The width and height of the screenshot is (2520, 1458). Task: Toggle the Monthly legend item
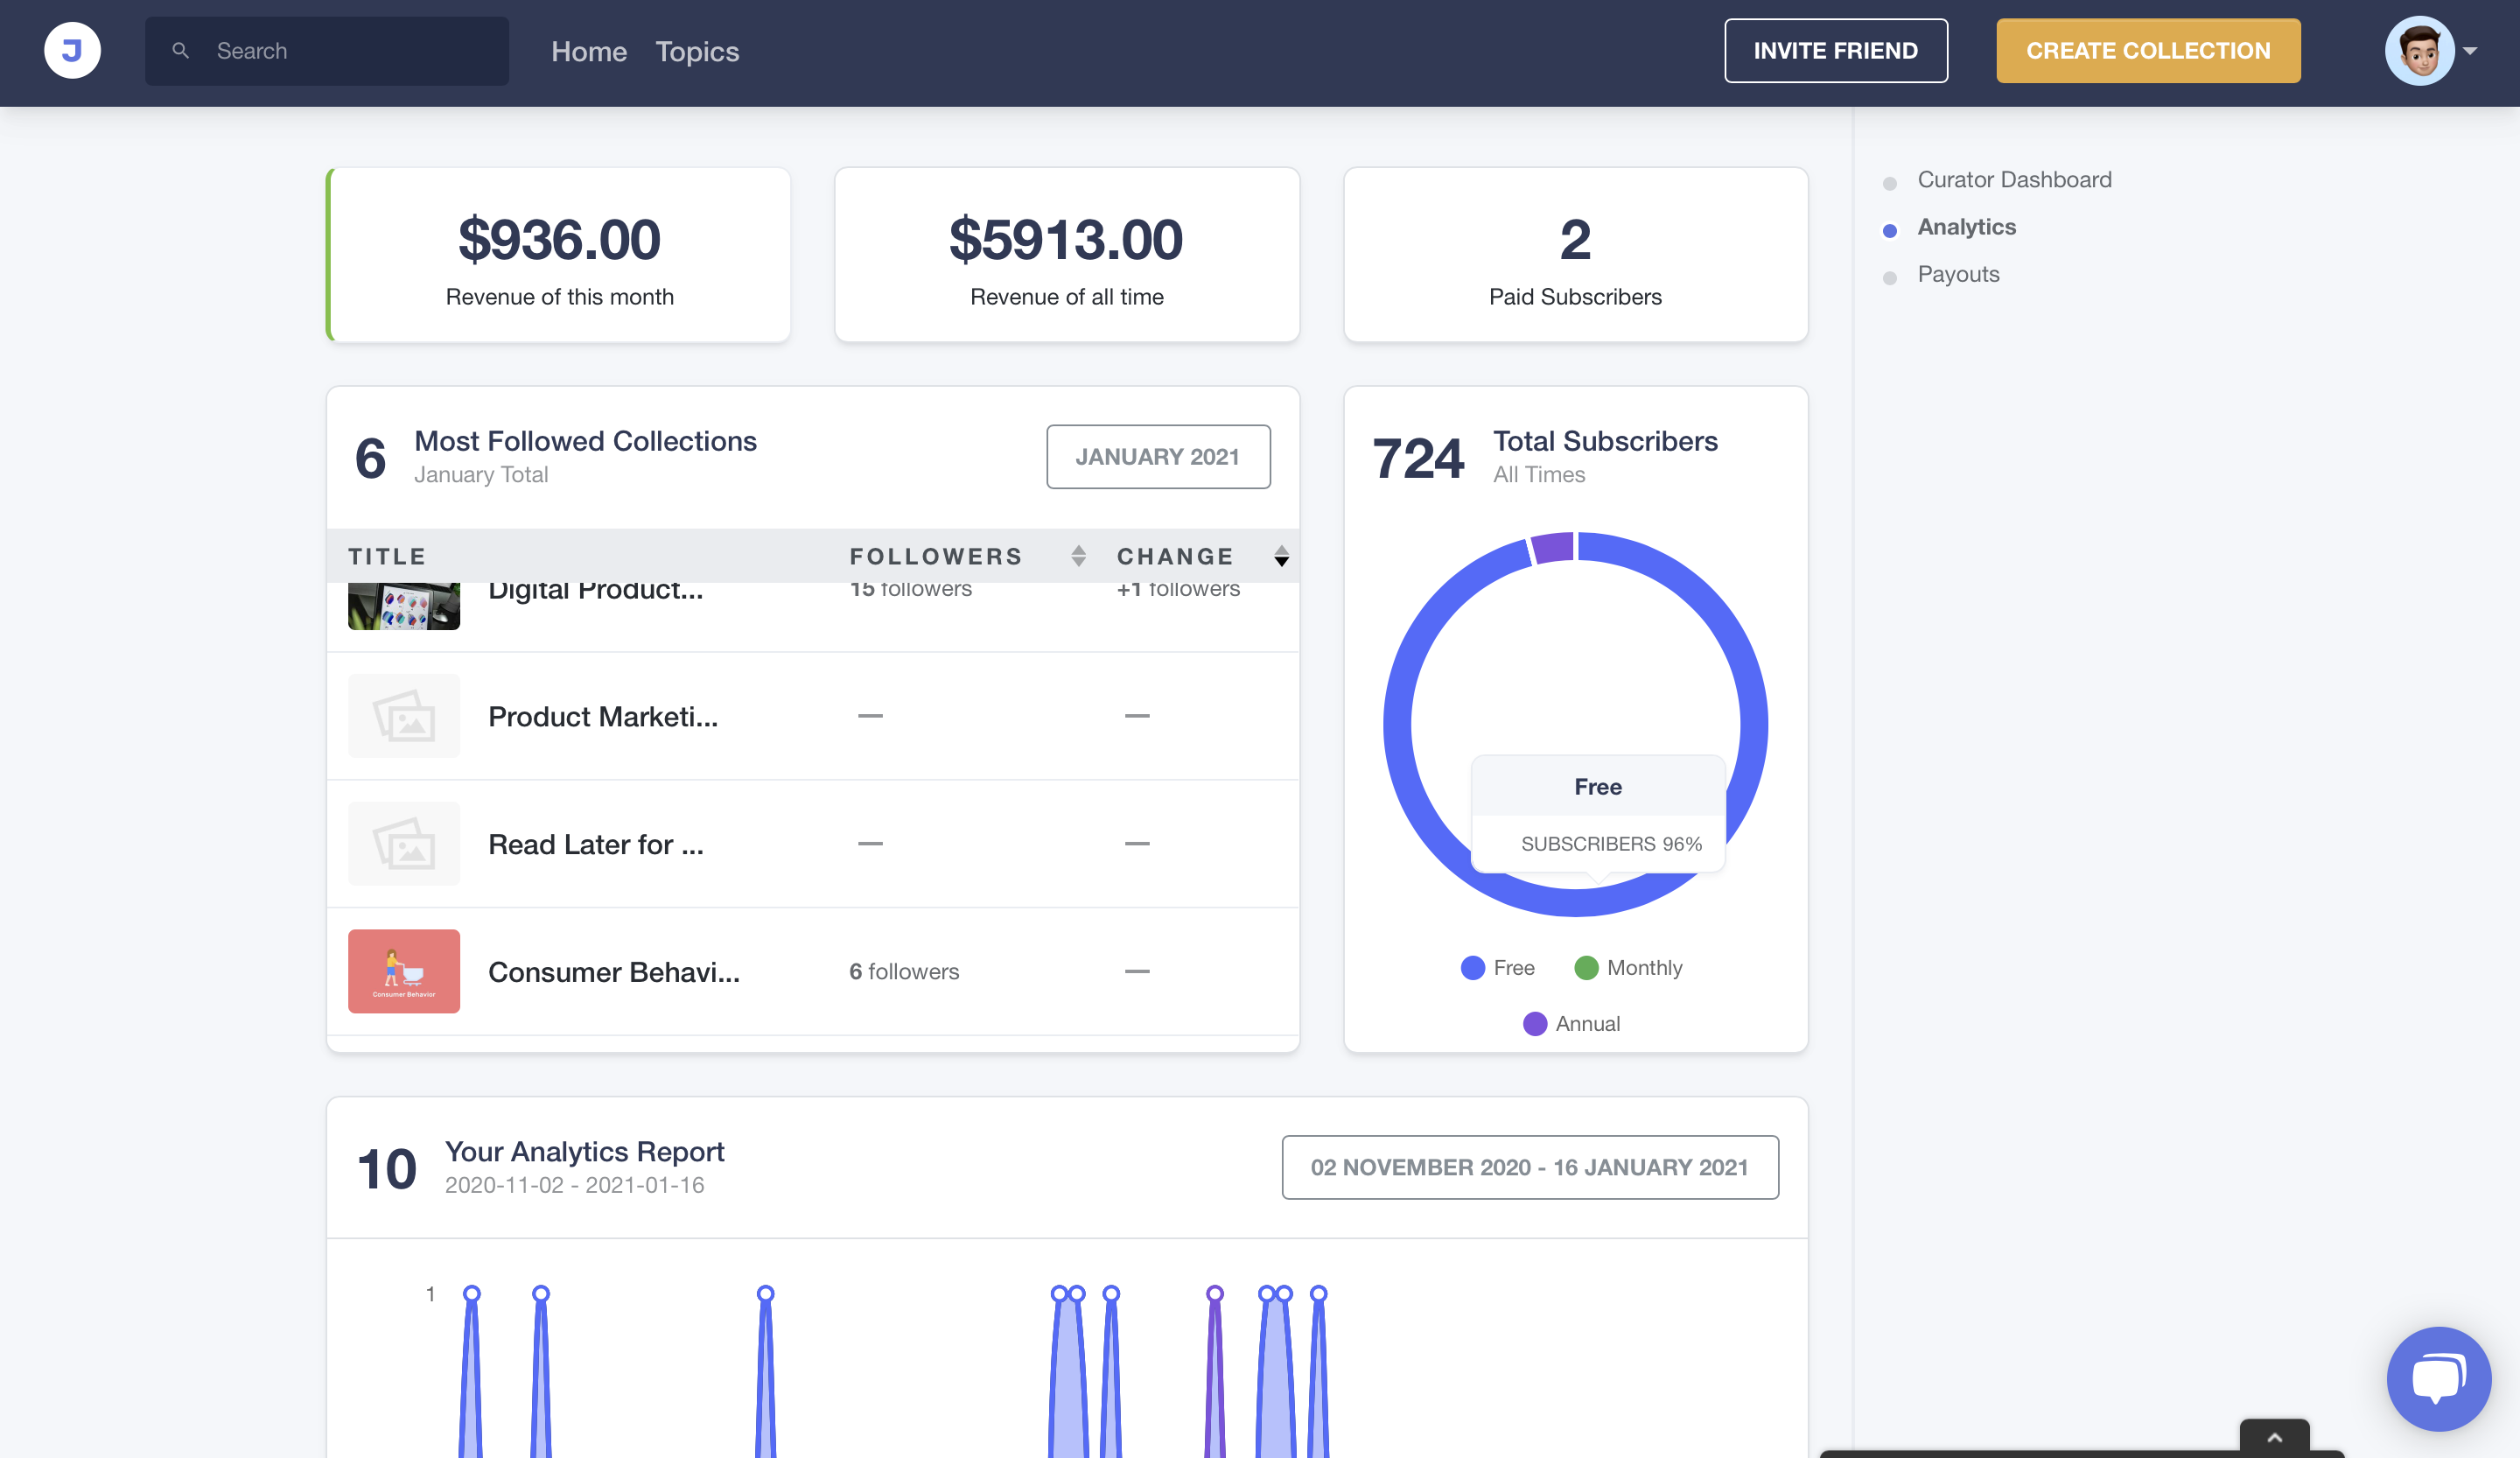(x=1628, y=968)
